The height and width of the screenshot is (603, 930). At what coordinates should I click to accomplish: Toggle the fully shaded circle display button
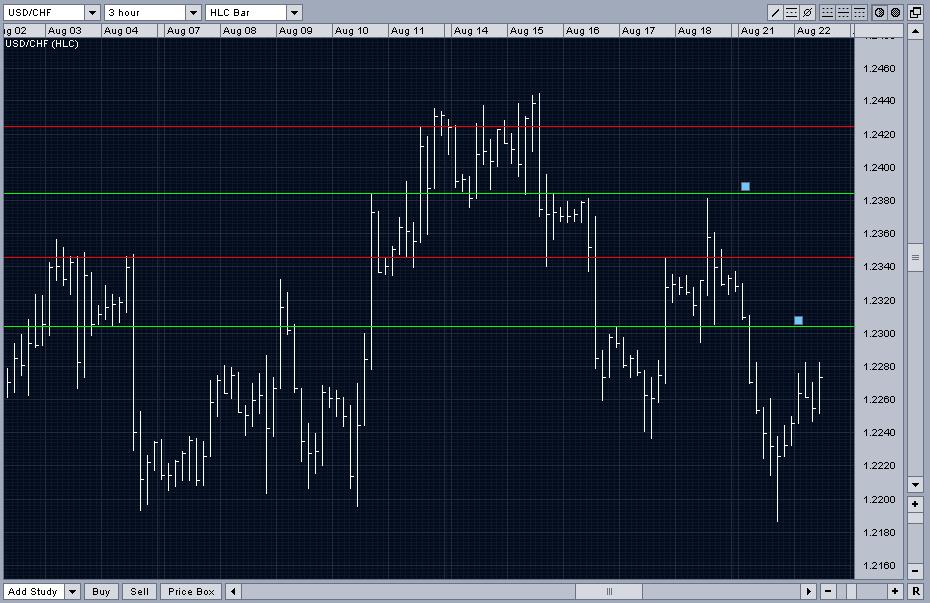point(896,12)
